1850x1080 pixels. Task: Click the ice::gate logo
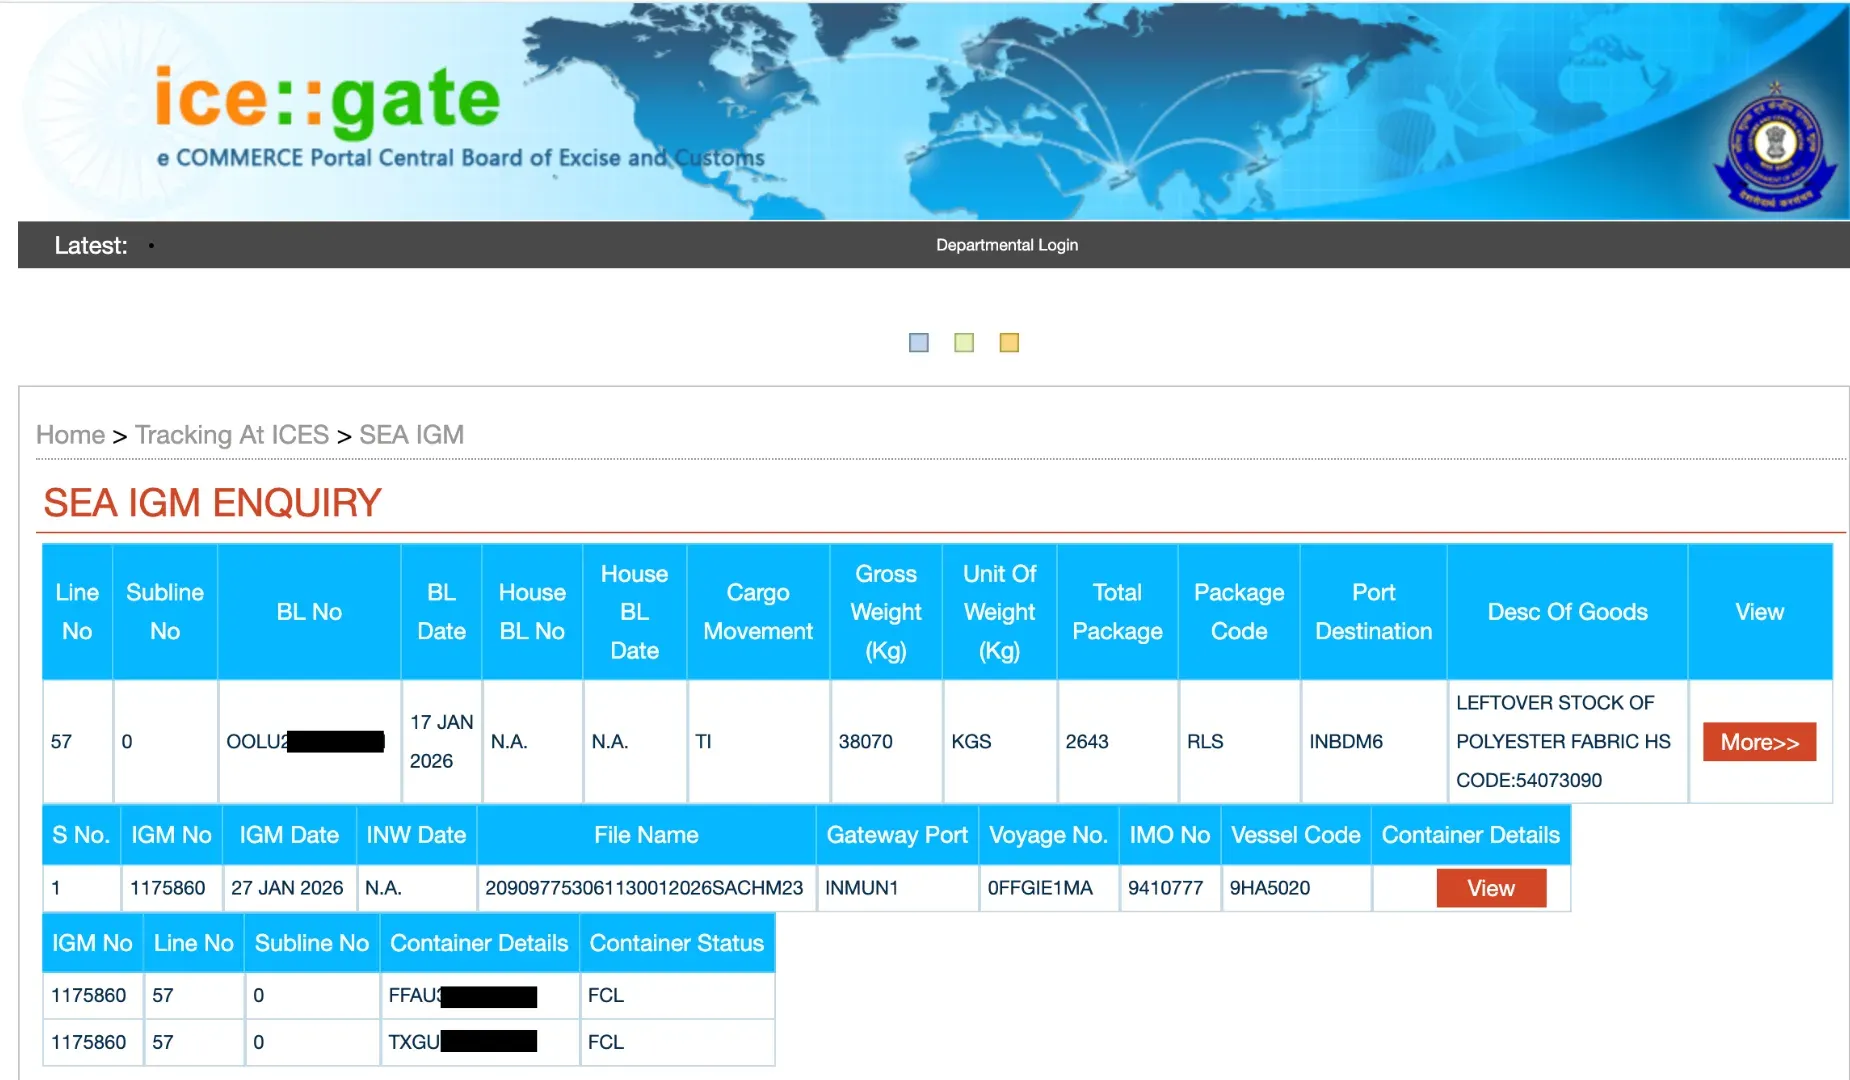(x=327, y=100)
